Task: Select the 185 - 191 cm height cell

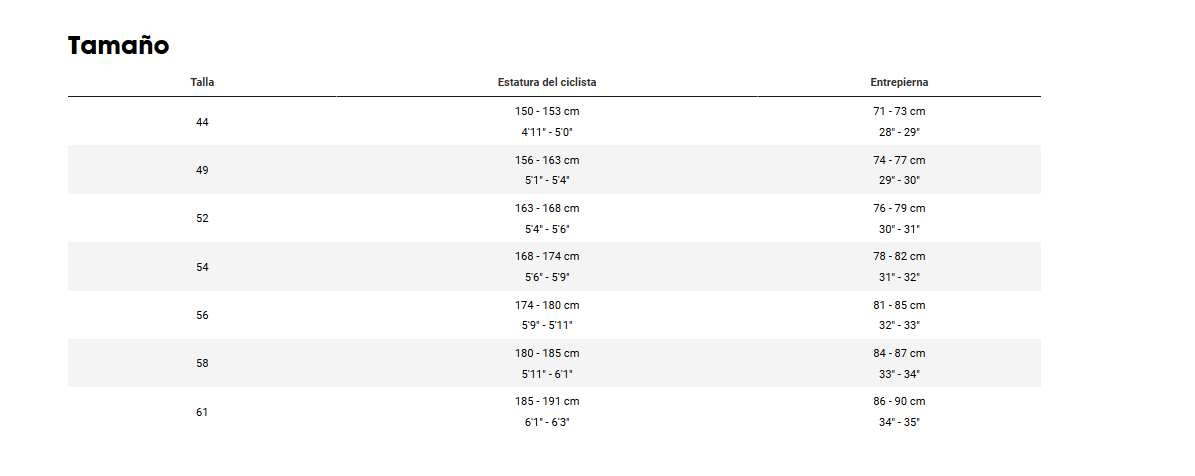Action: click(x=546, y=401)
